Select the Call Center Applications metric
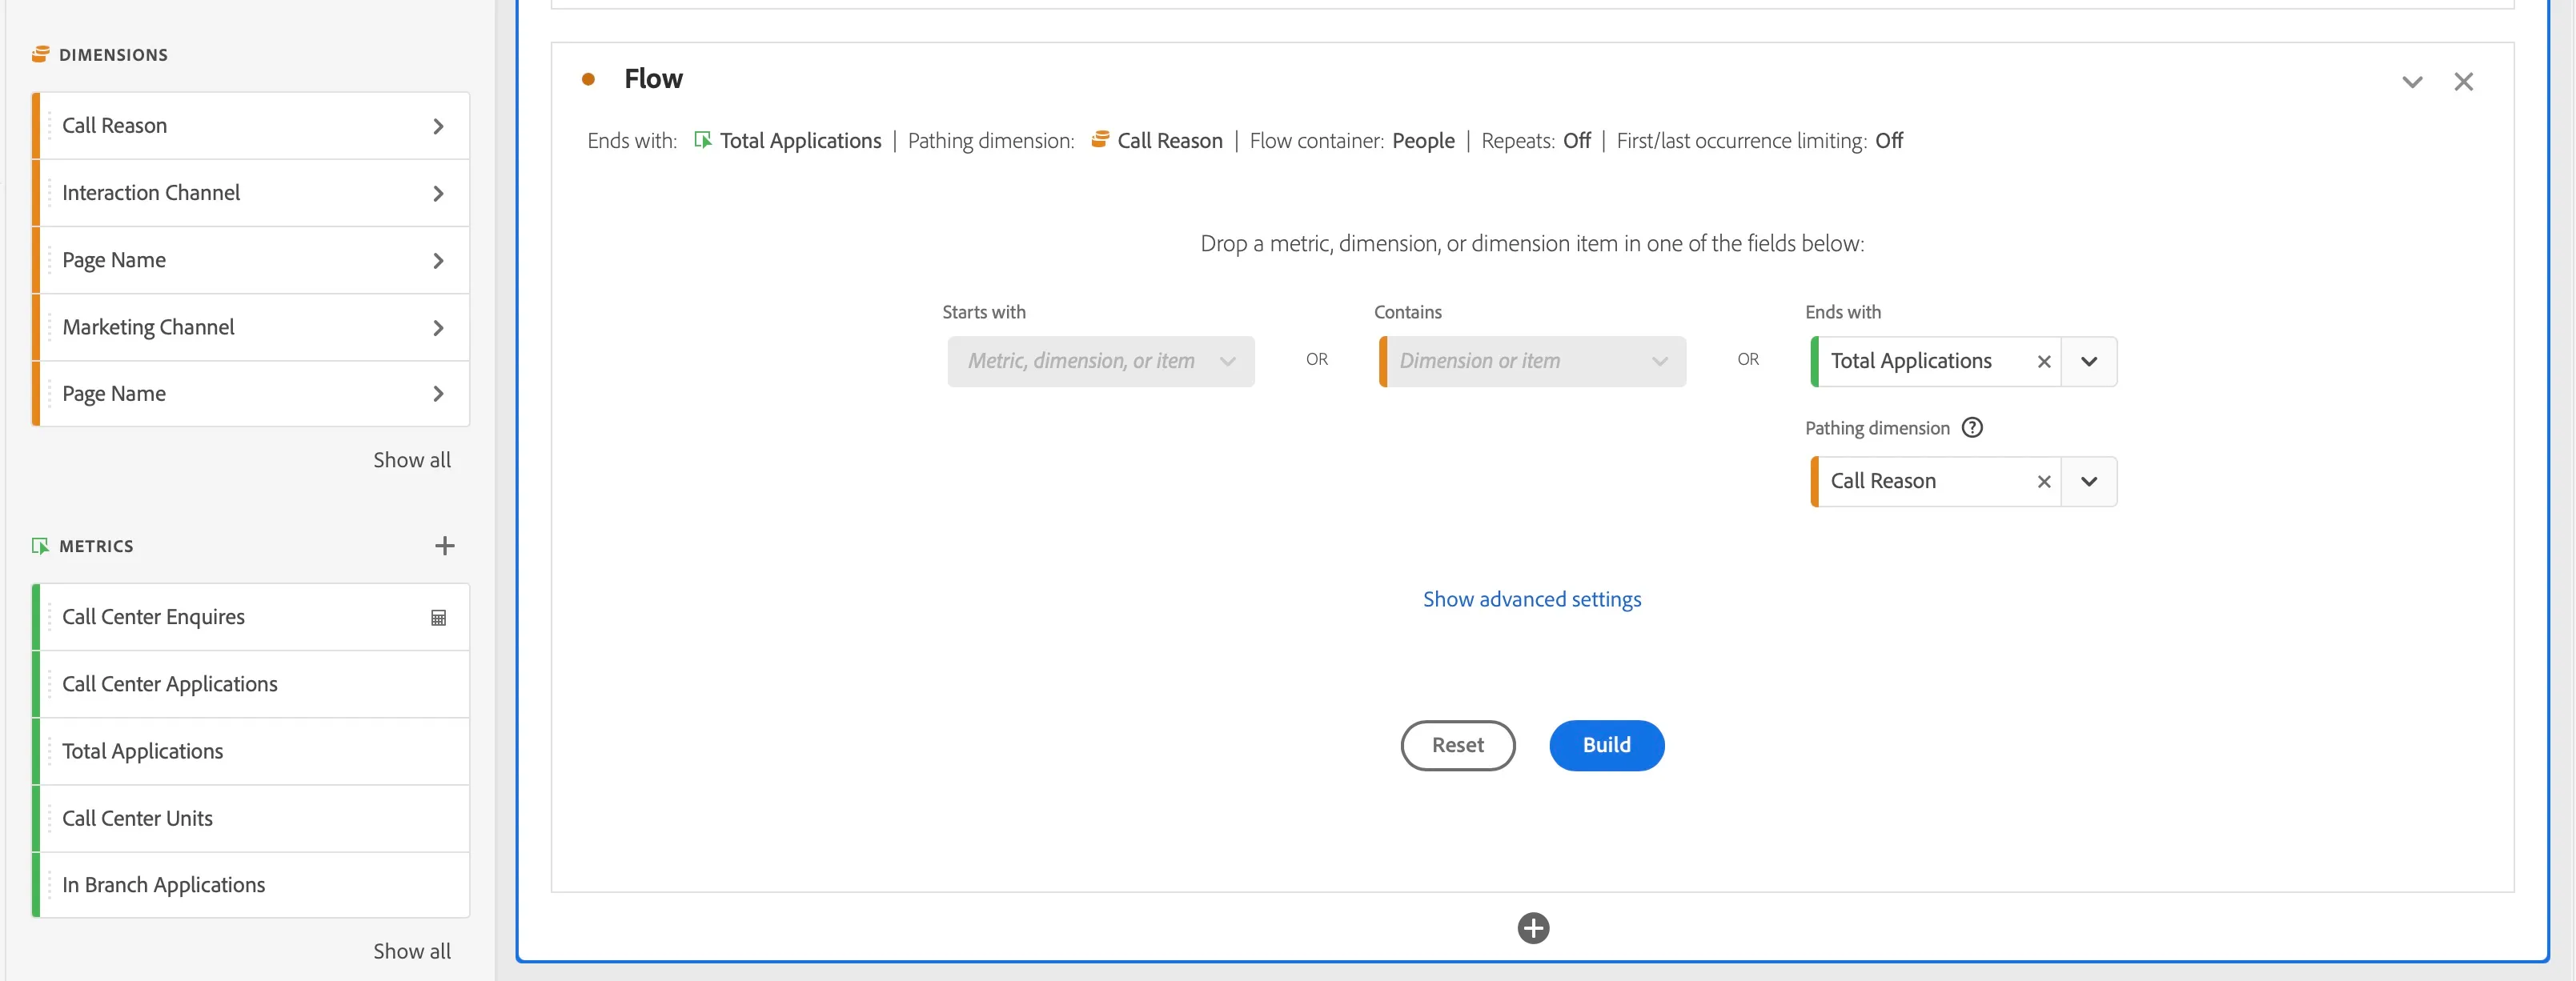The image size is (2576, 981). [251, 684]
